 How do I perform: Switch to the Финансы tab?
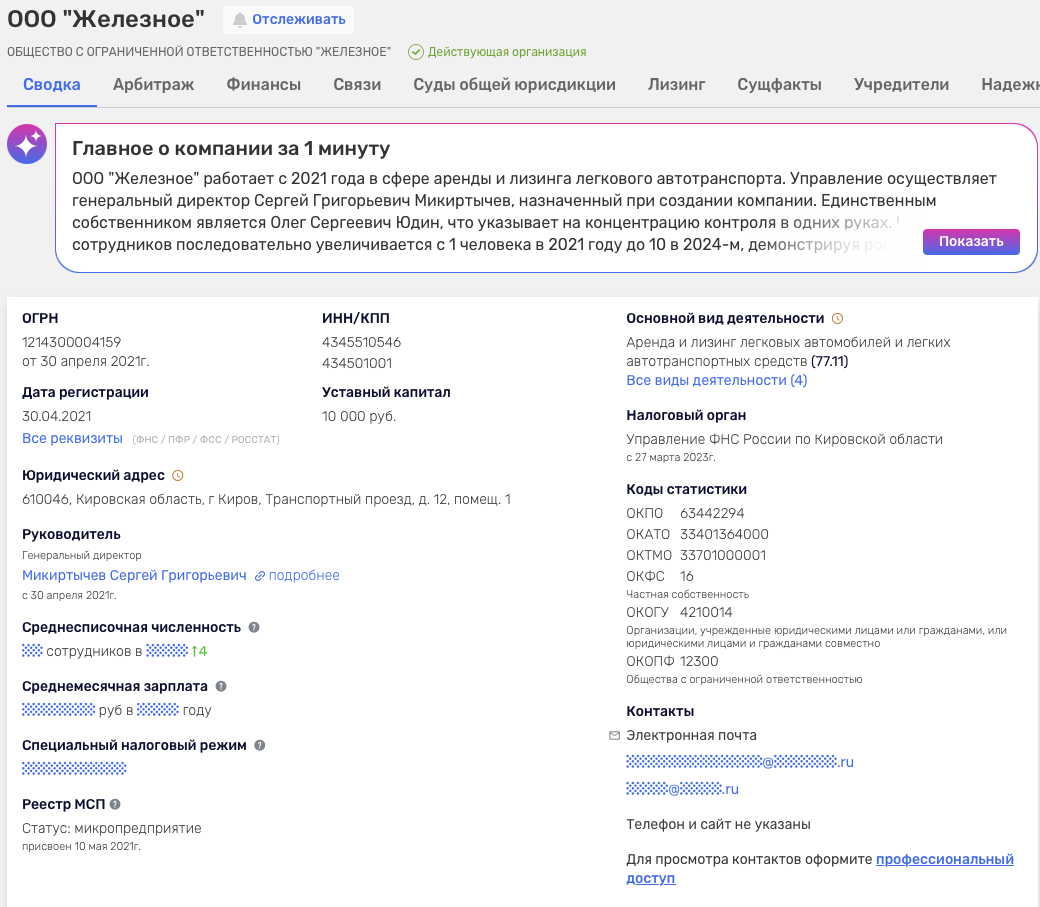(x=263, y=85)
